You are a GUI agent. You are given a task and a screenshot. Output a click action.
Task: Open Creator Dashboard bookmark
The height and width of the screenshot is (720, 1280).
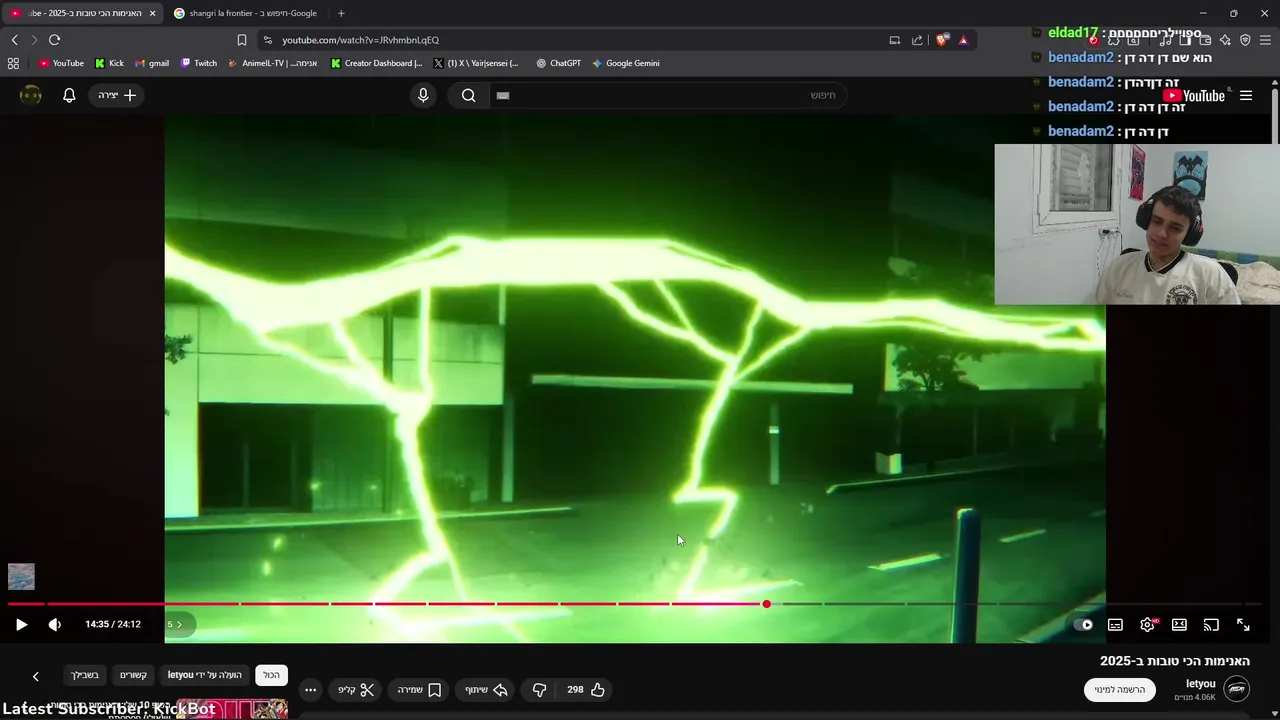376,63
